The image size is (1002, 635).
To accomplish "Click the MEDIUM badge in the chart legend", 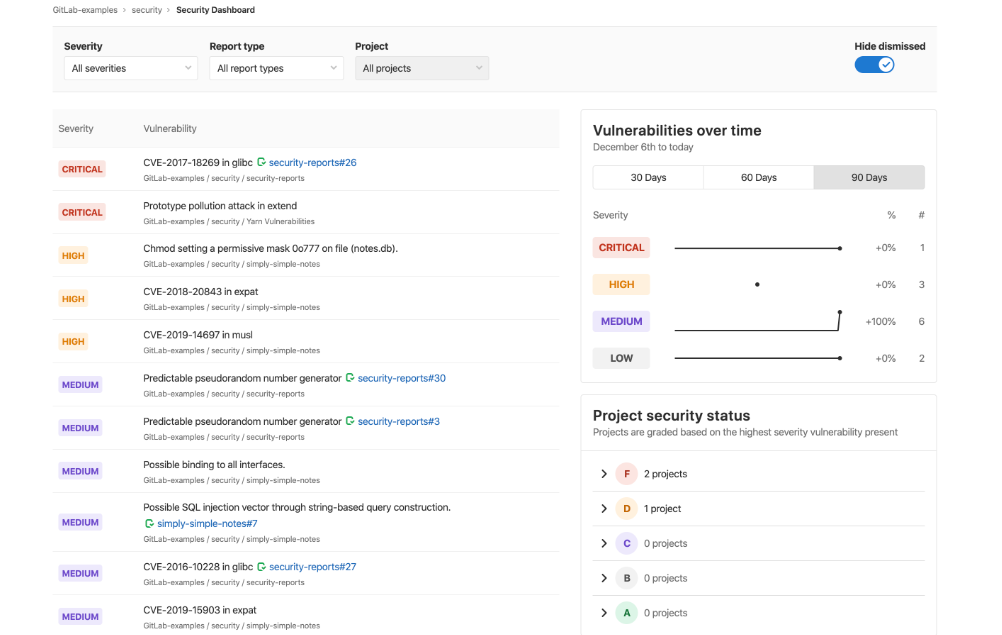I will coord(621,321).
